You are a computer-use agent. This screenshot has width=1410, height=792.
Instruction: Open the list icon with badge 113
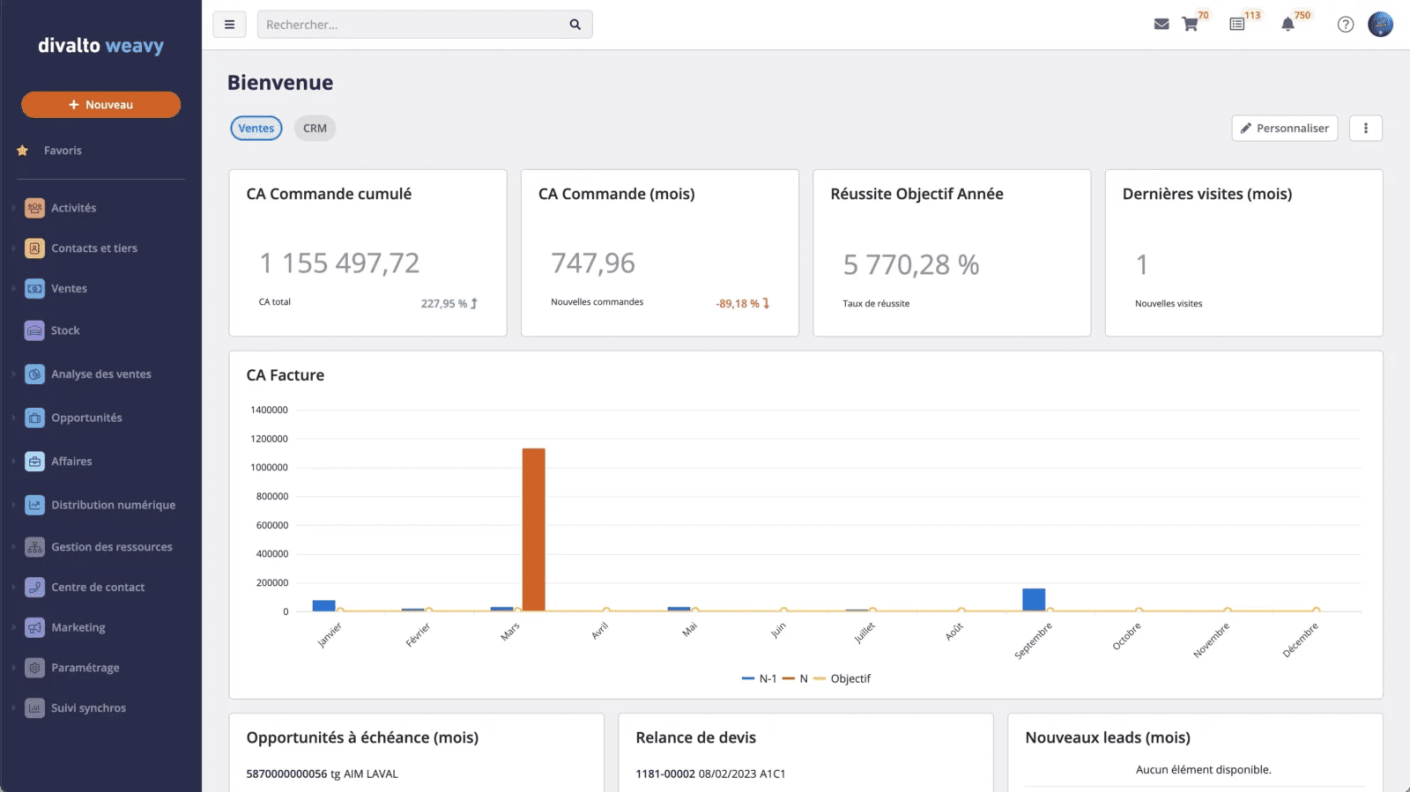1237,24
